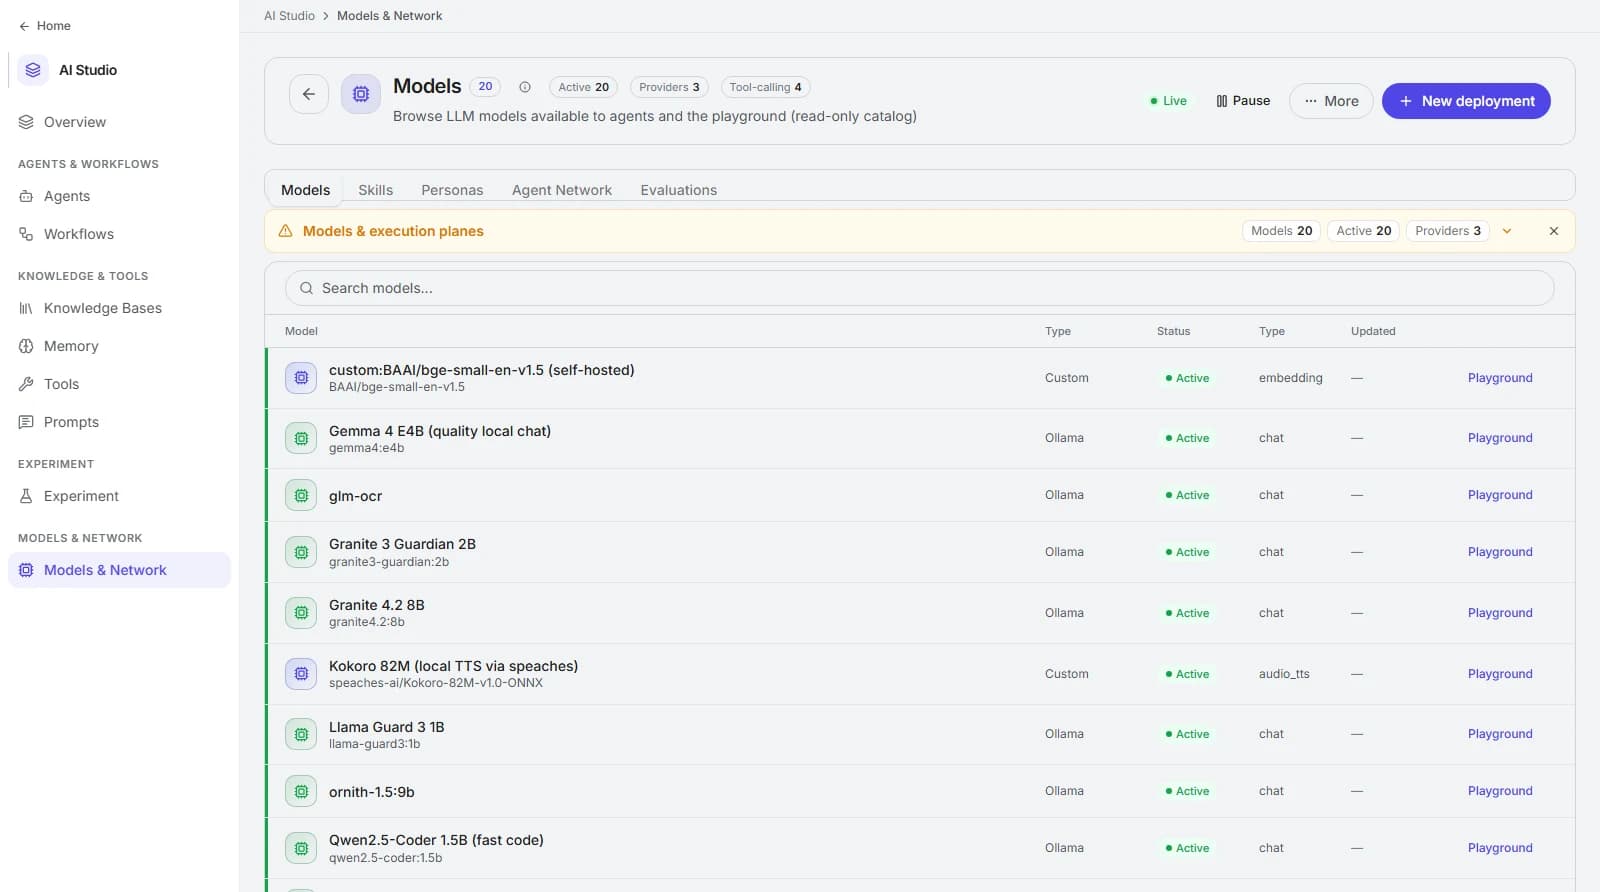Click the Live status indicator
Screen dimensions: 1600x892
[1168, 101]
